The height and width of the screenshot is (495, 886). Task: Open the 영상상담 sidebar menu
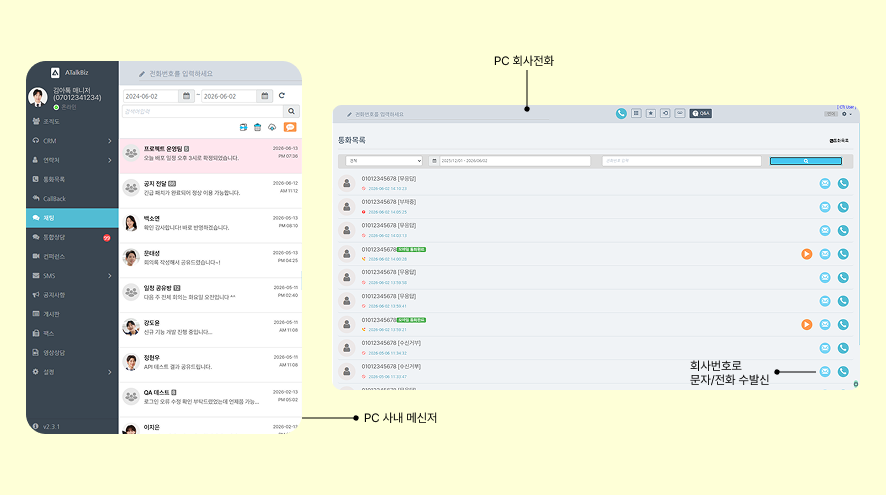pyautogui.click(x=72, y=353)
